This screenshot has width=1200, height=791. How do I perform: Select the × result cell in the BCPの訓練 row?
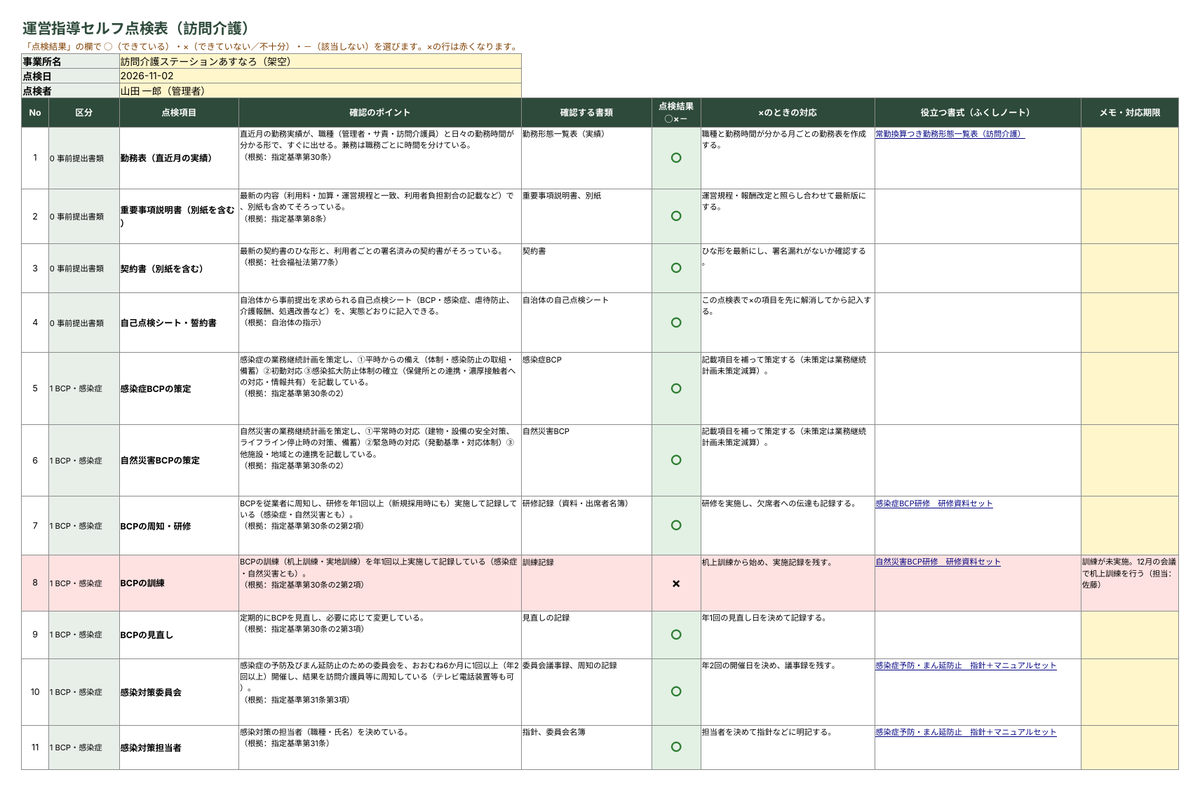click(676, 583)
